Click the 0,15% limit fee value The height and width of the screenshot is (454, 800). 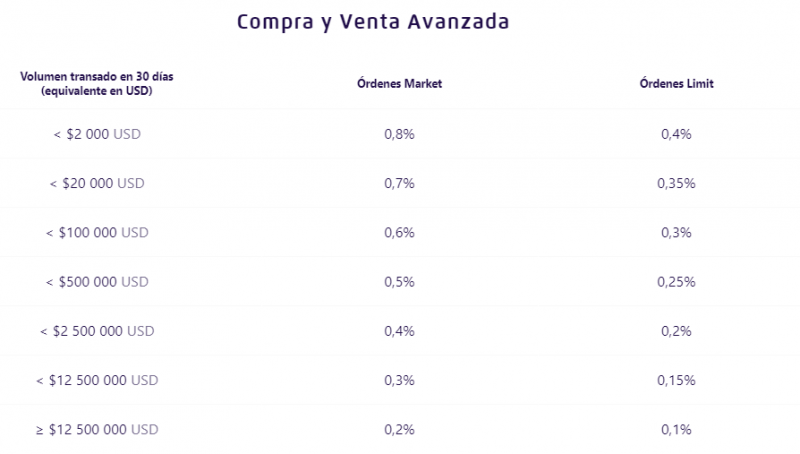tap(677, 380)
